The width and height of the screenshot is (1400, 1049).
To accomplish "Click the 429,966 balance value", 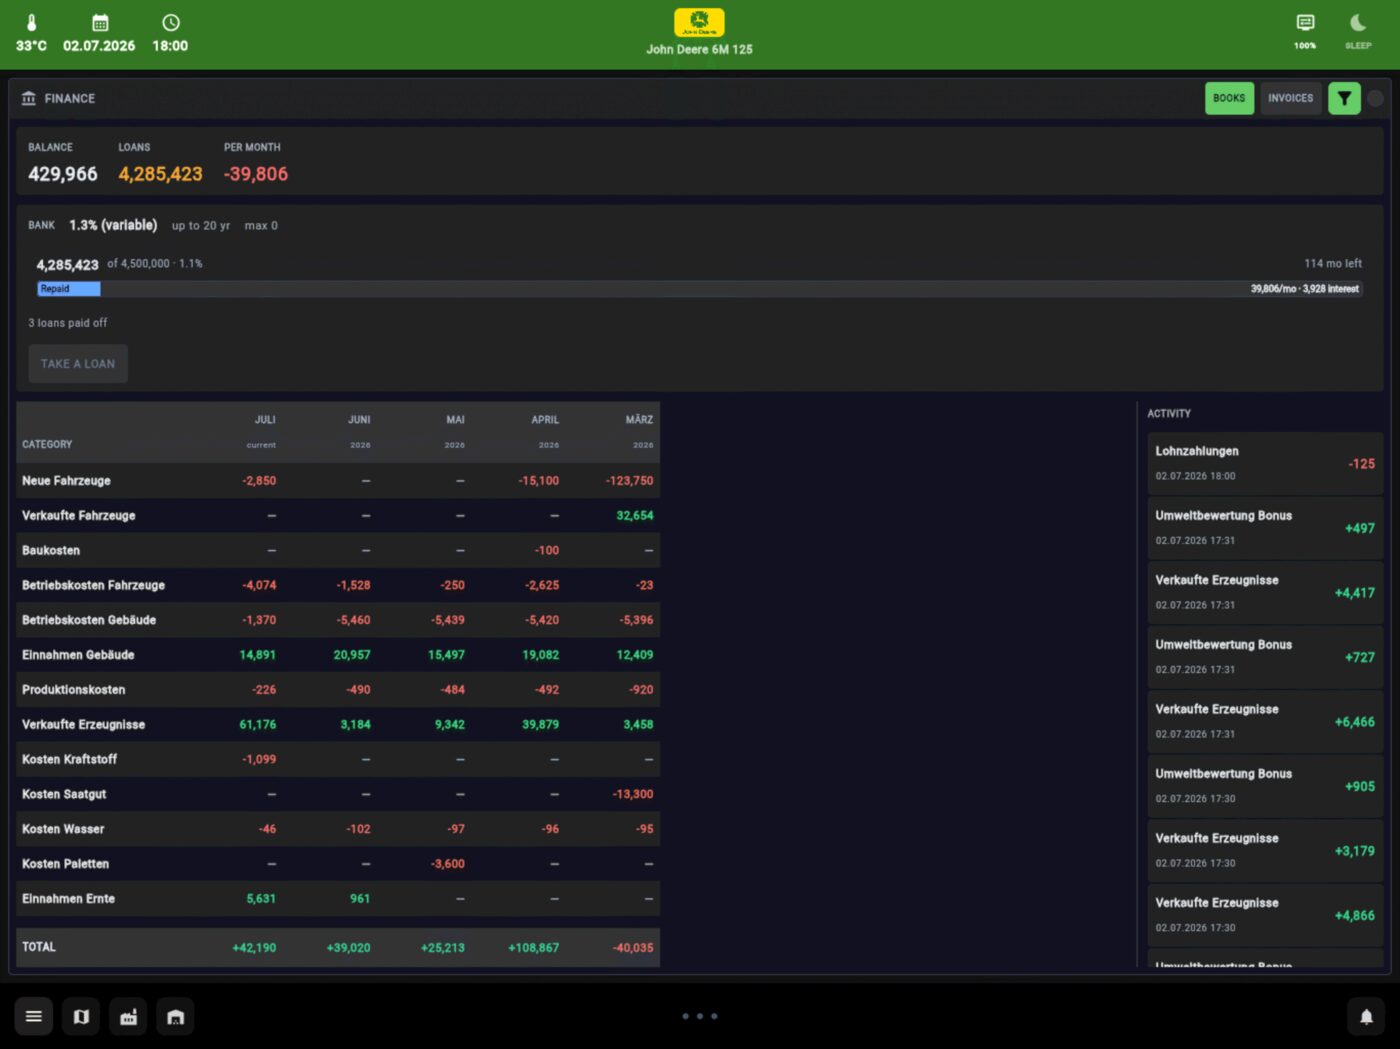I will pos(63,174).
